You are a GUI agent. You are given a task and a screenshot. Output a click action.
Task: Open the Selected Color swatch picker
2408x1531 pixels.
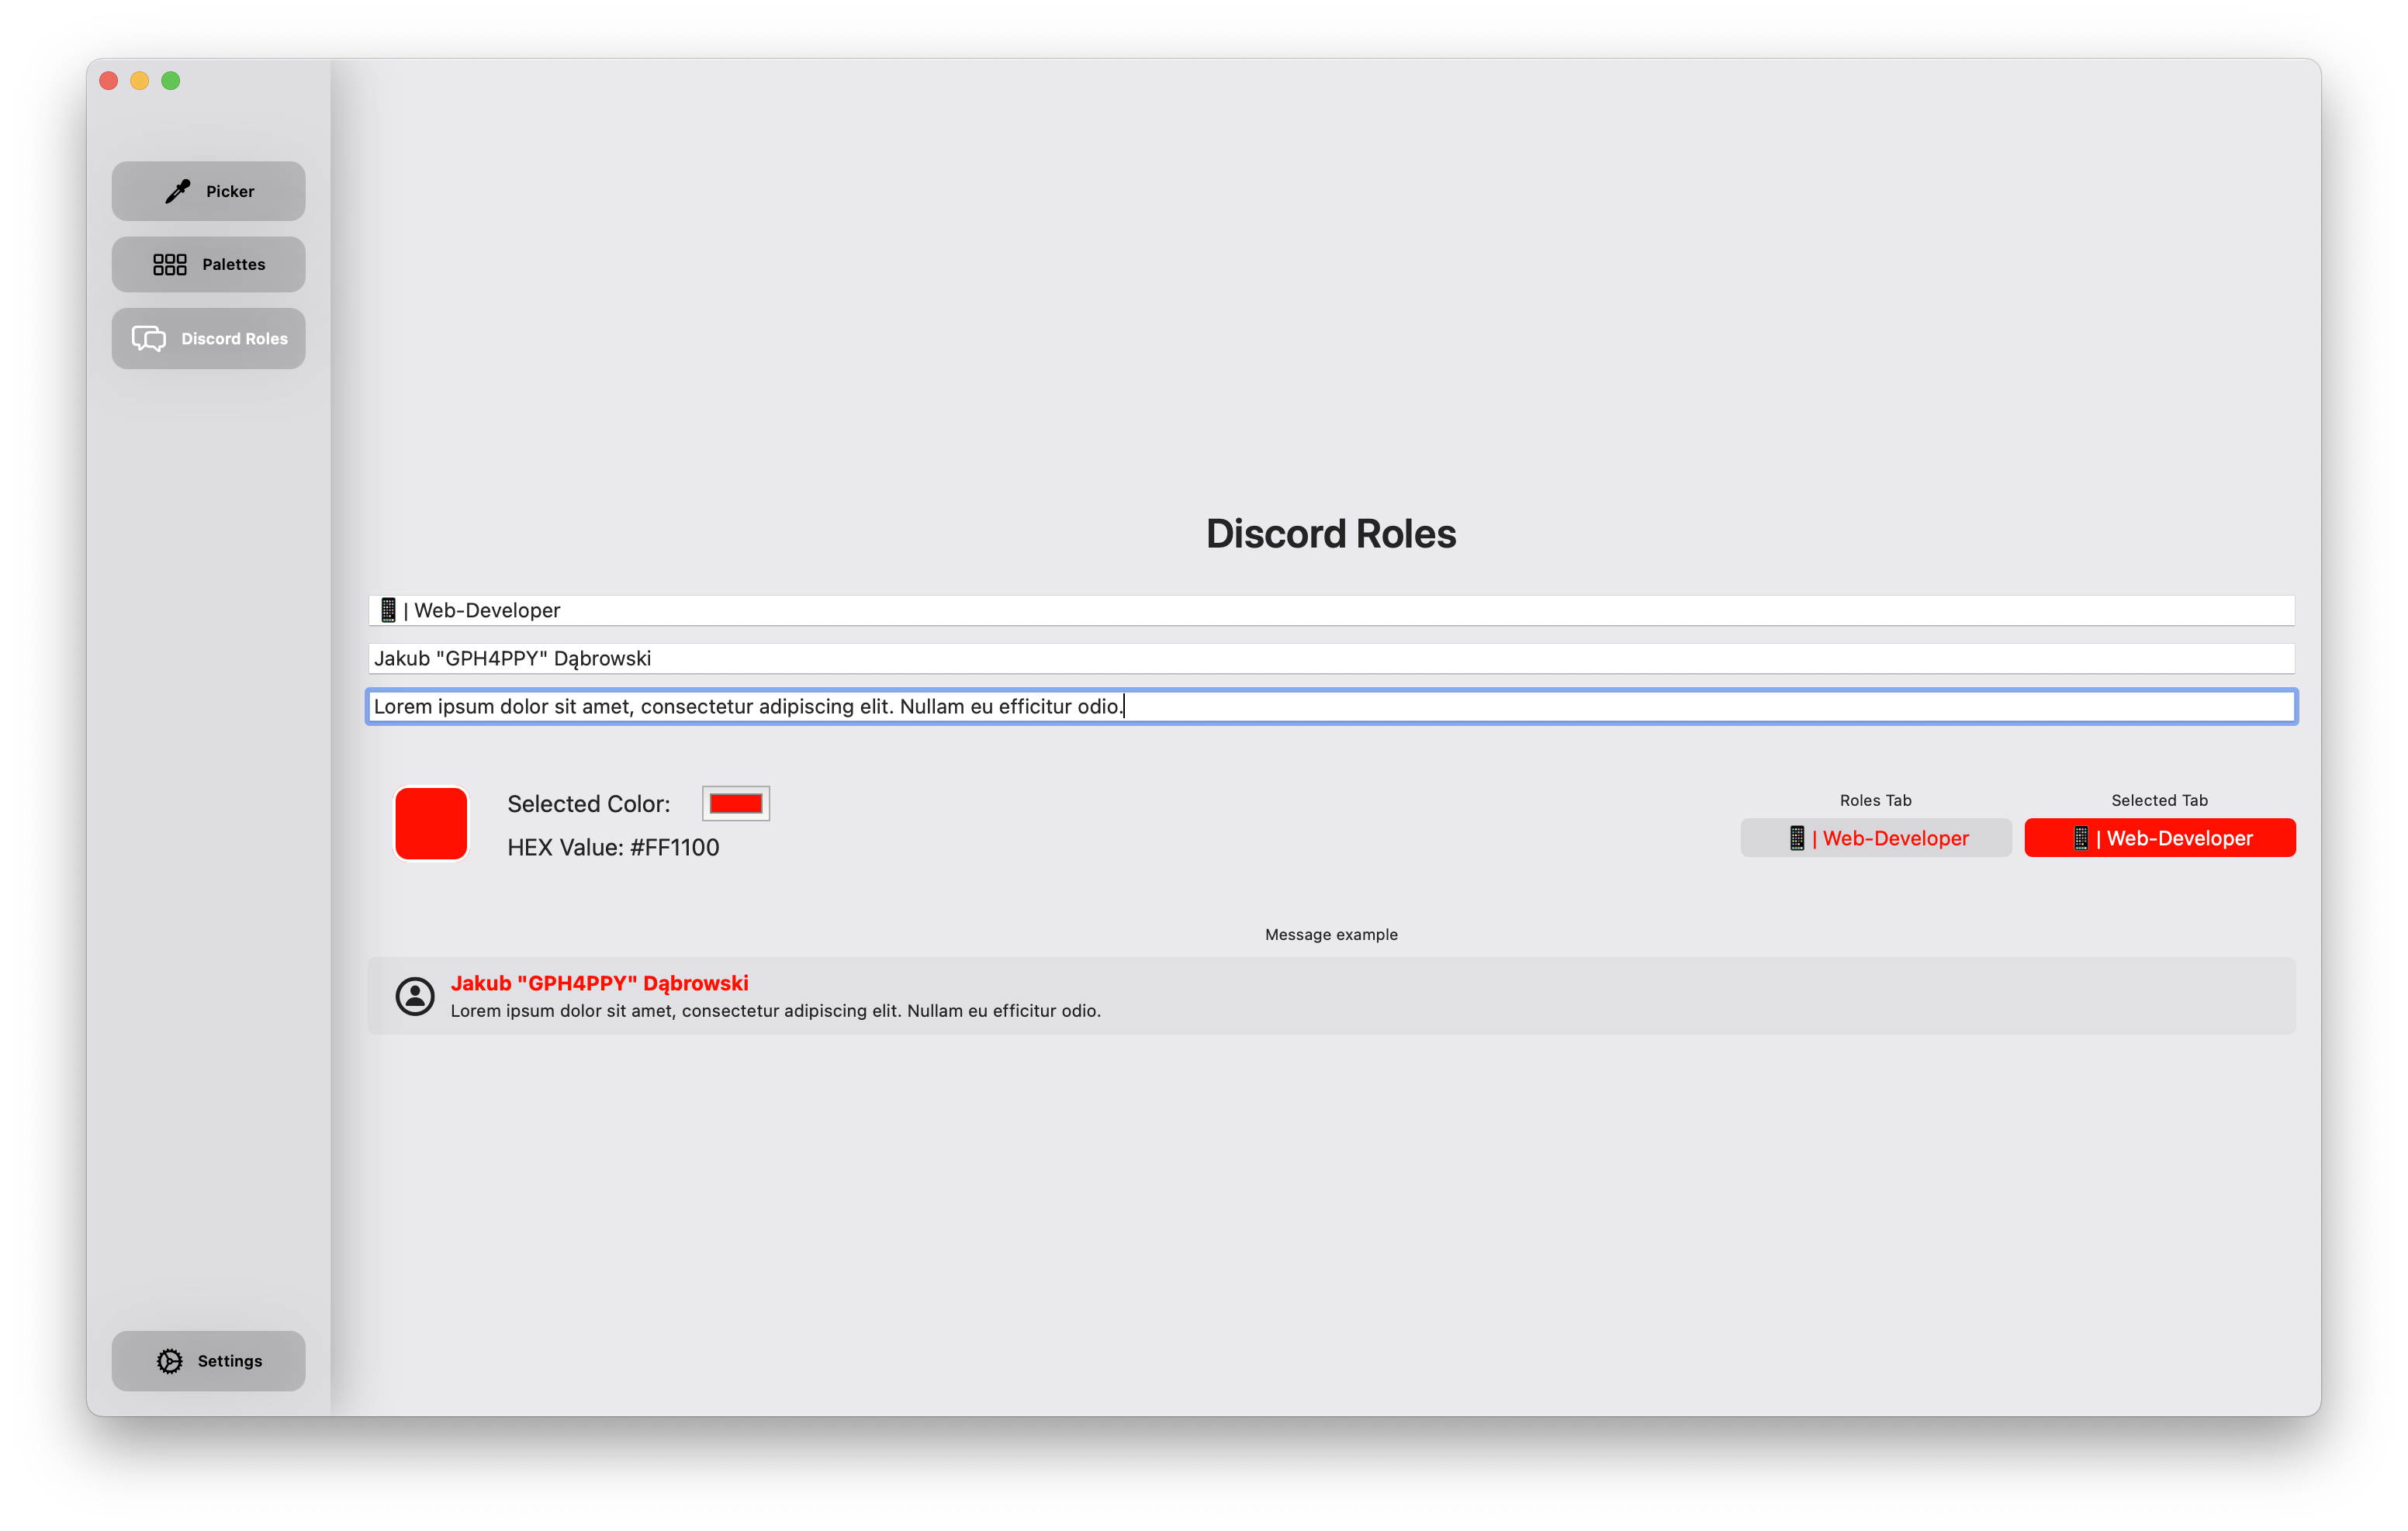click(735, 802)
